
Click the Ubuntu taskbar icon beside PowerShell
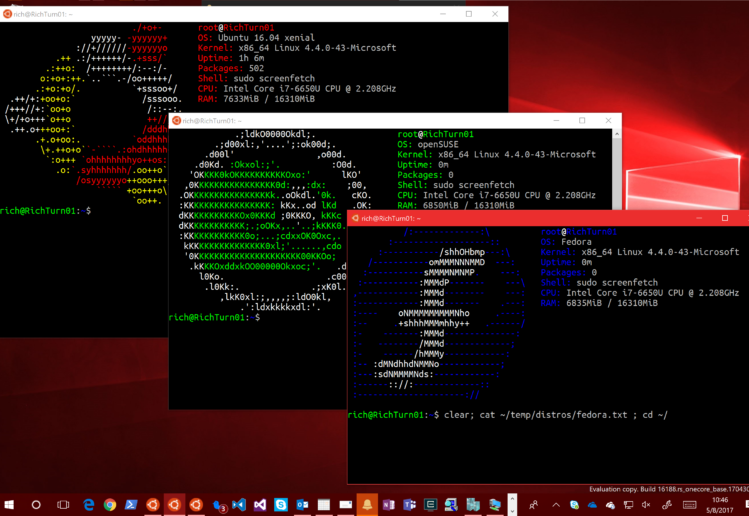pos(153,505)
